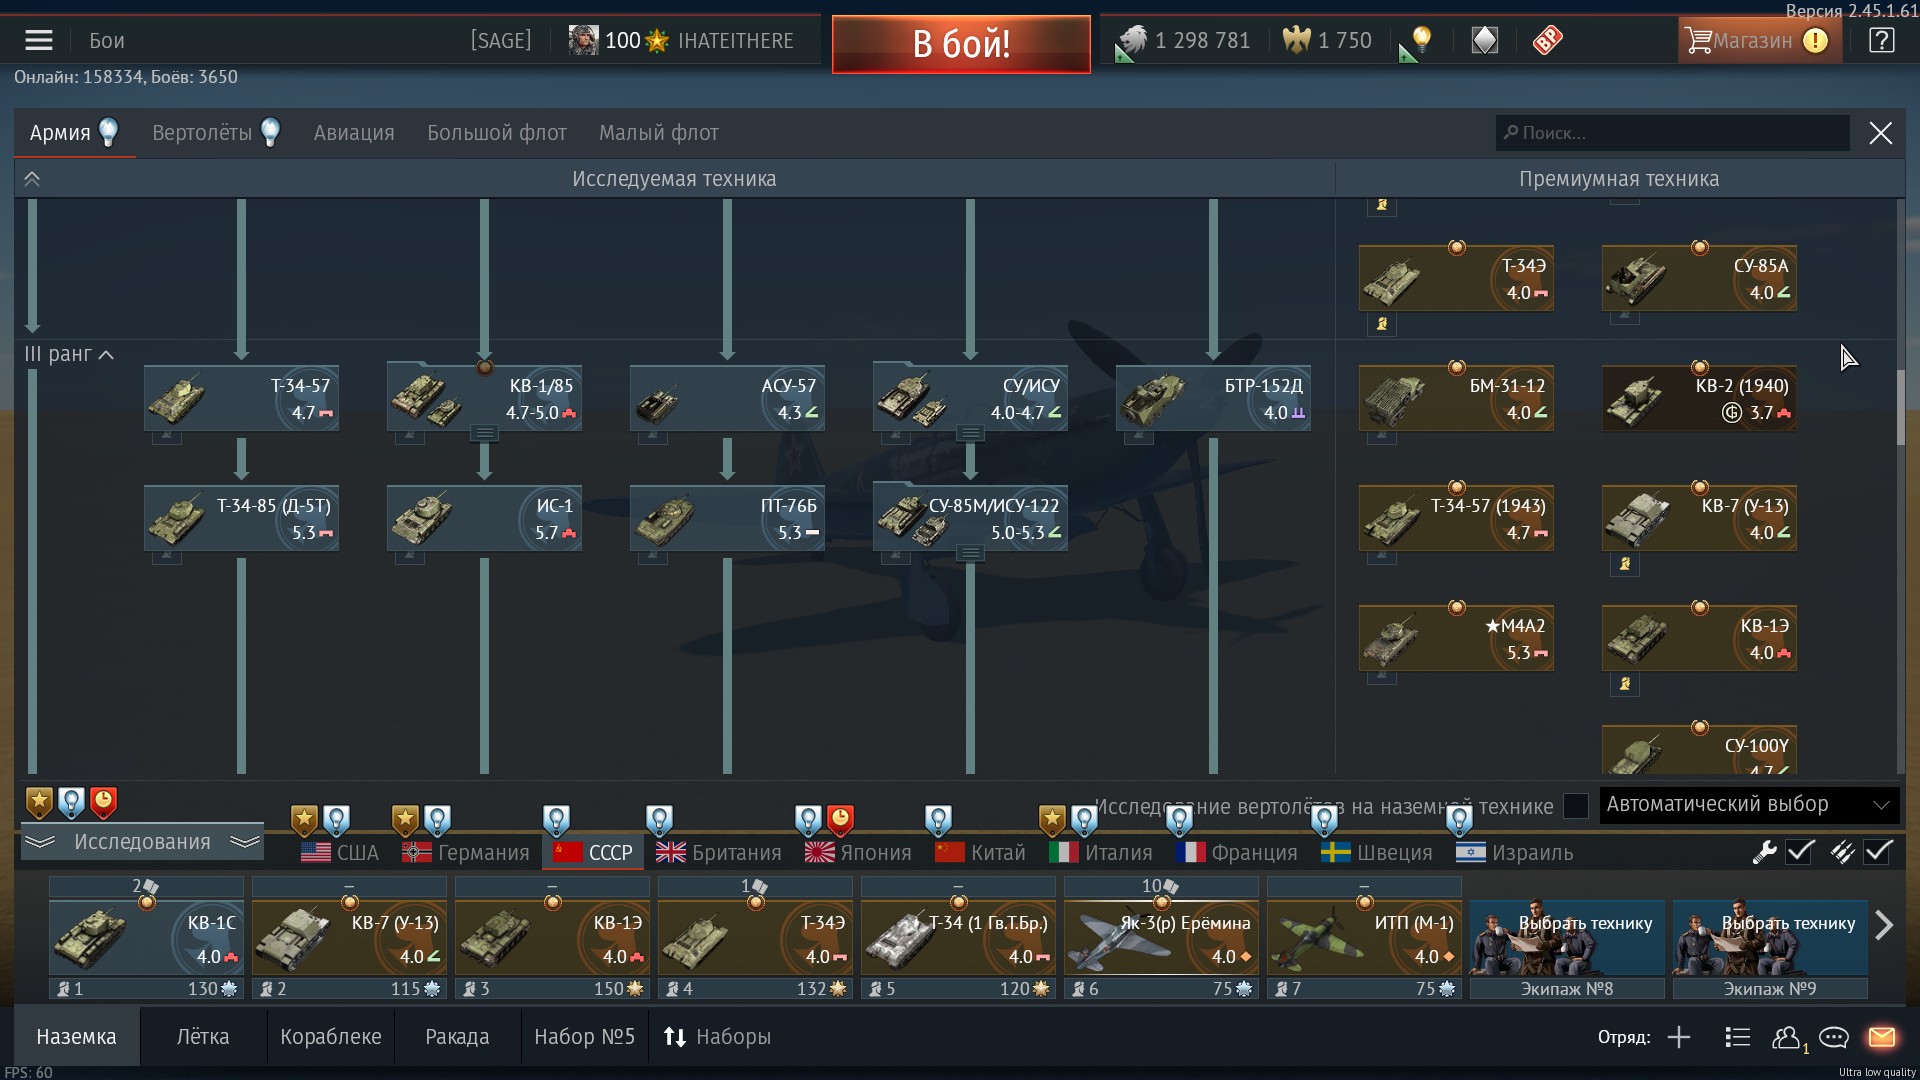1920x1080 pixels.
Task: Open the Бои game mode selector
Action: (107, 41)
